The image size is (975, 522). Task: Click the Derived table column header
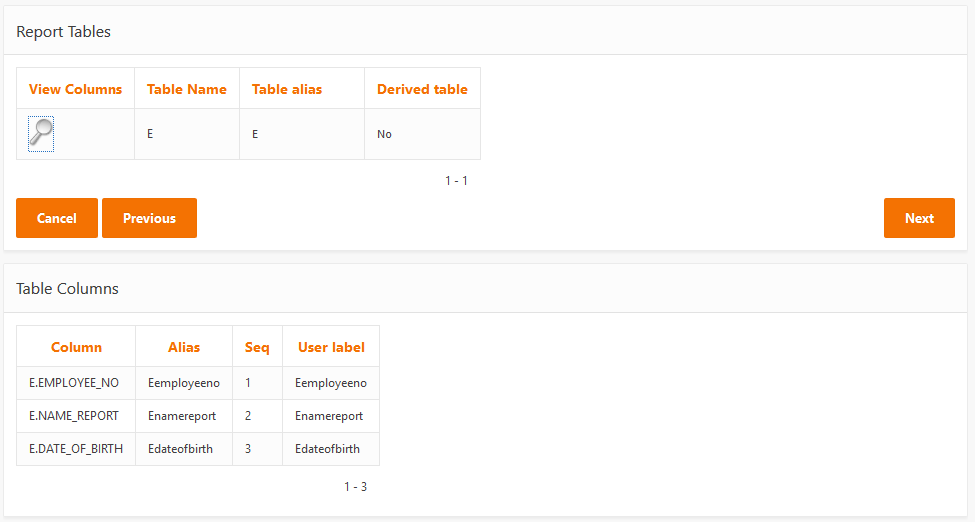point(422,89)
